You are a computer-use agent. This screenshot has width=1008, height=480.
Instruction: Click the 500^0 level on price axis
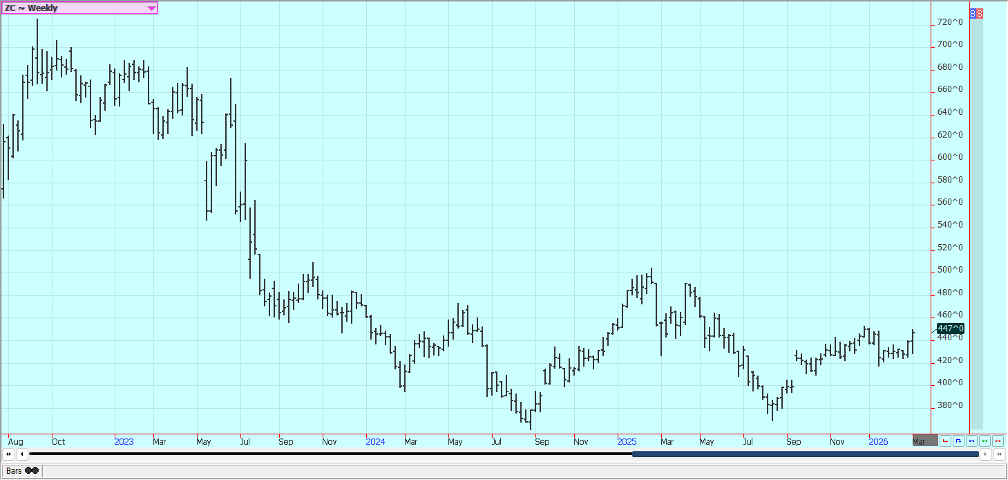point(950,270)
